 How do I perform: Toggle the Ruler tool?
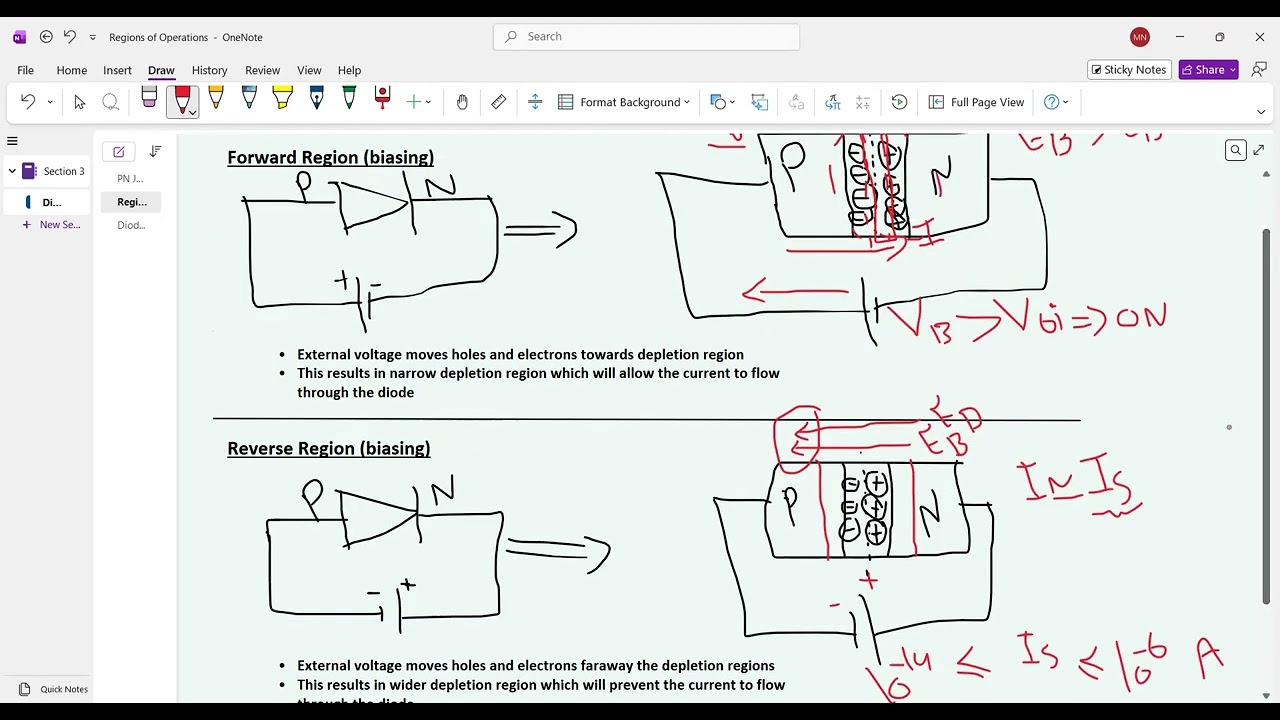coord(498,102)
